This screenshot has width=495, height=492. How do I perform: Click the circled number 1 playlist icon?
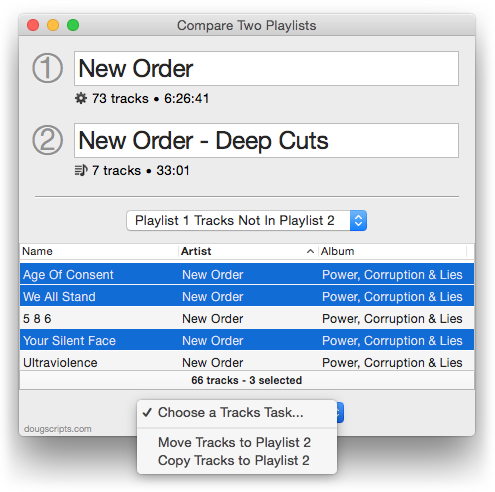(47, 68)
